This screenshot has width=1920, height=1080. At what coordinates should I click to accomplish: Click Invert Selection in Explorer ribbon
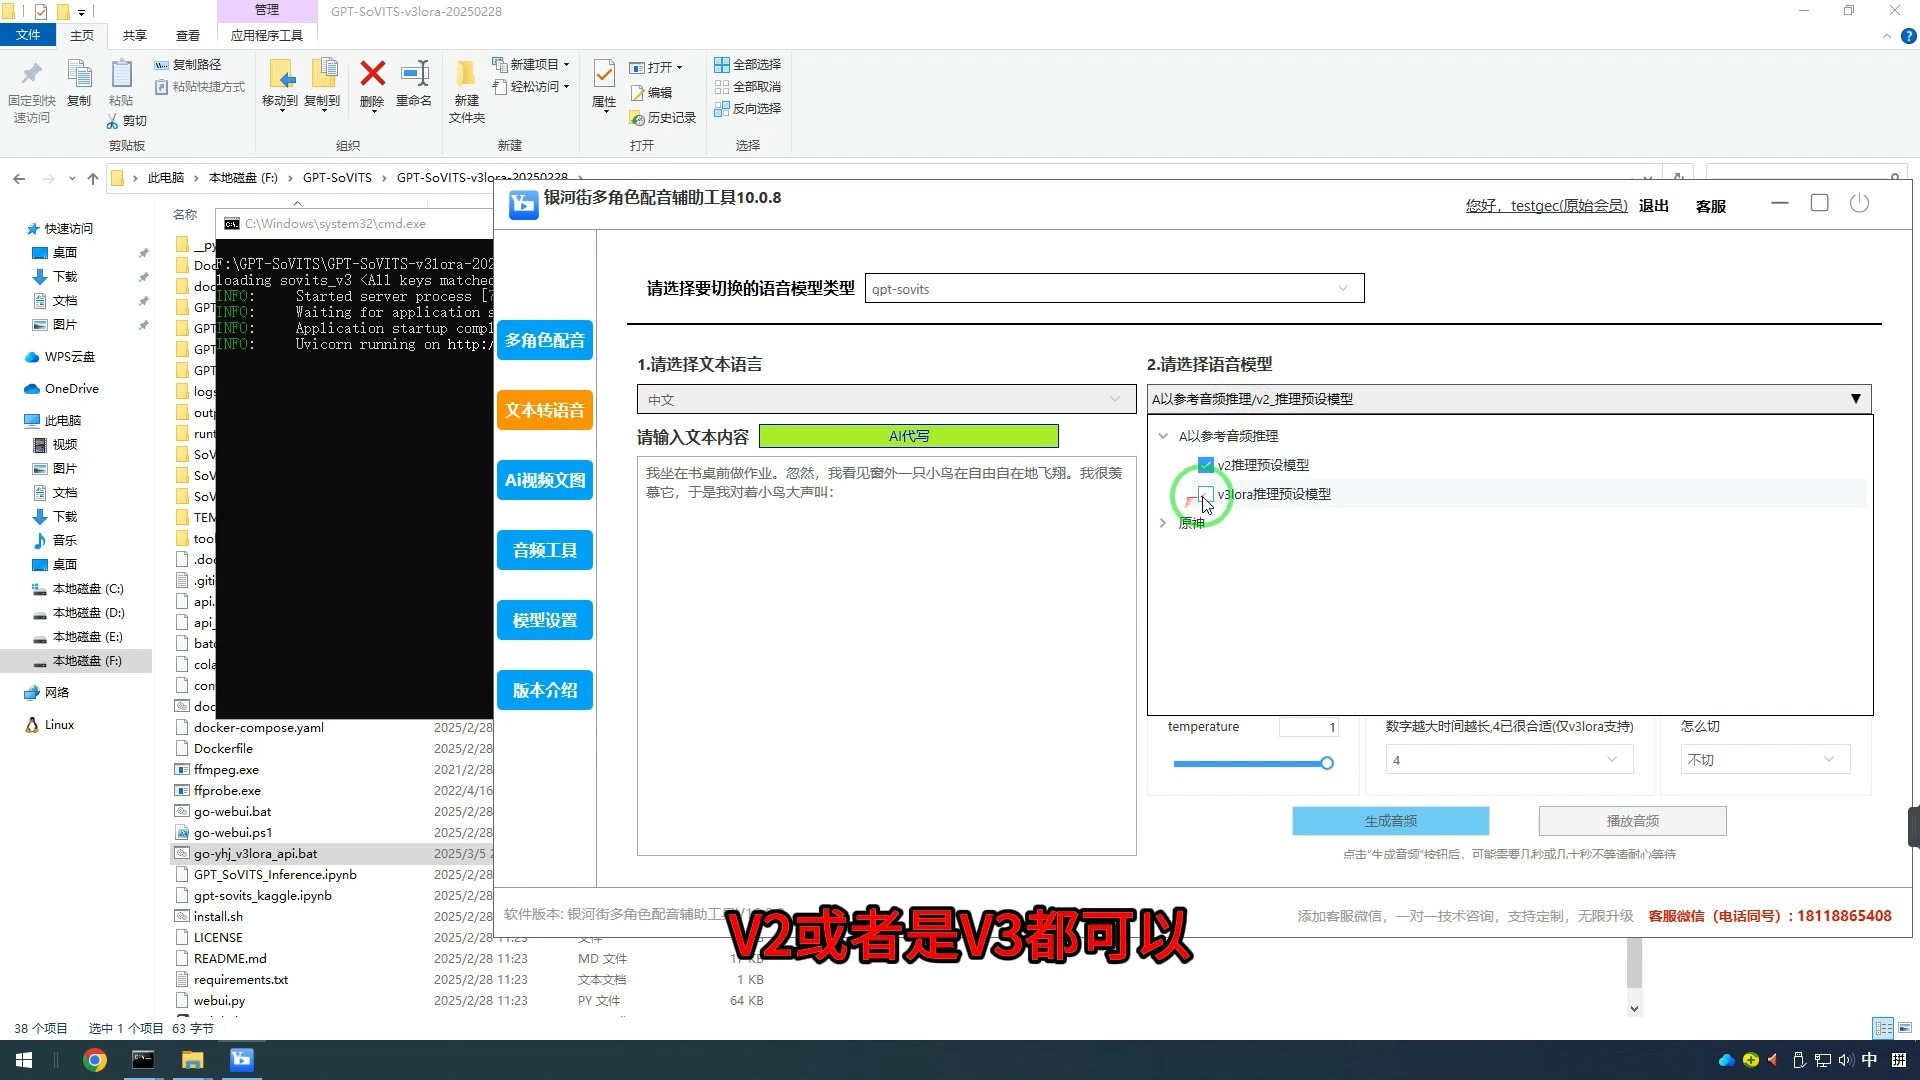748,108
